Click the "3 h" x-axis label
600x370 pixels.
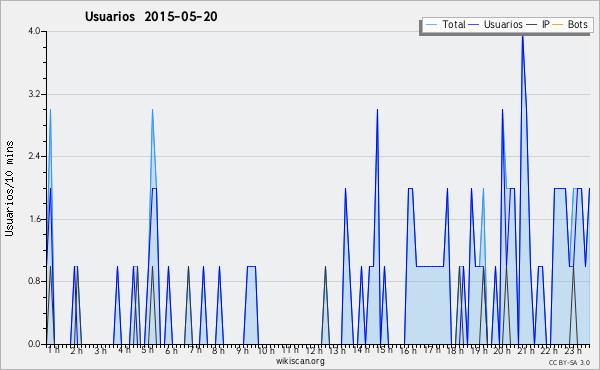(100, 350)
